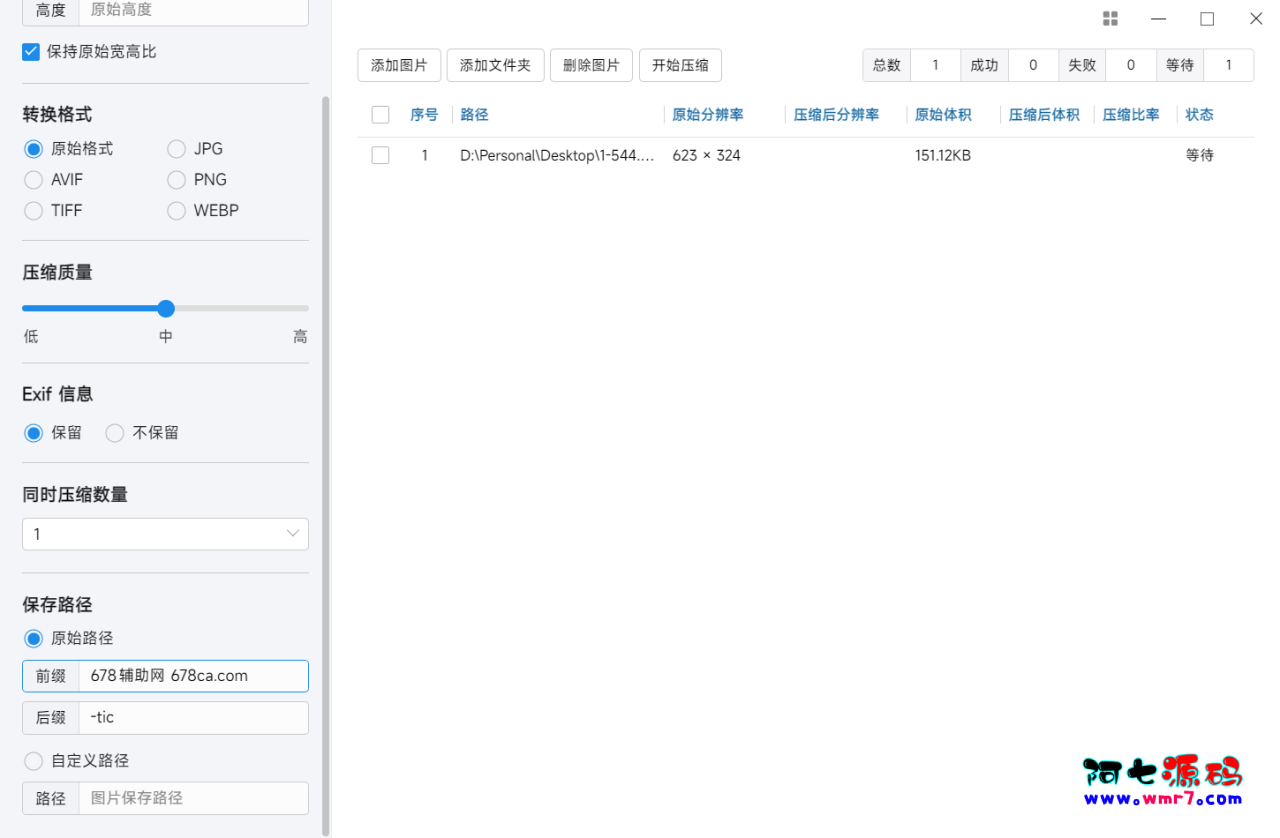The height and width of the screenshot is (838, 1280).
Task: Click the 成功 counter label
Action: coord(984,65)
